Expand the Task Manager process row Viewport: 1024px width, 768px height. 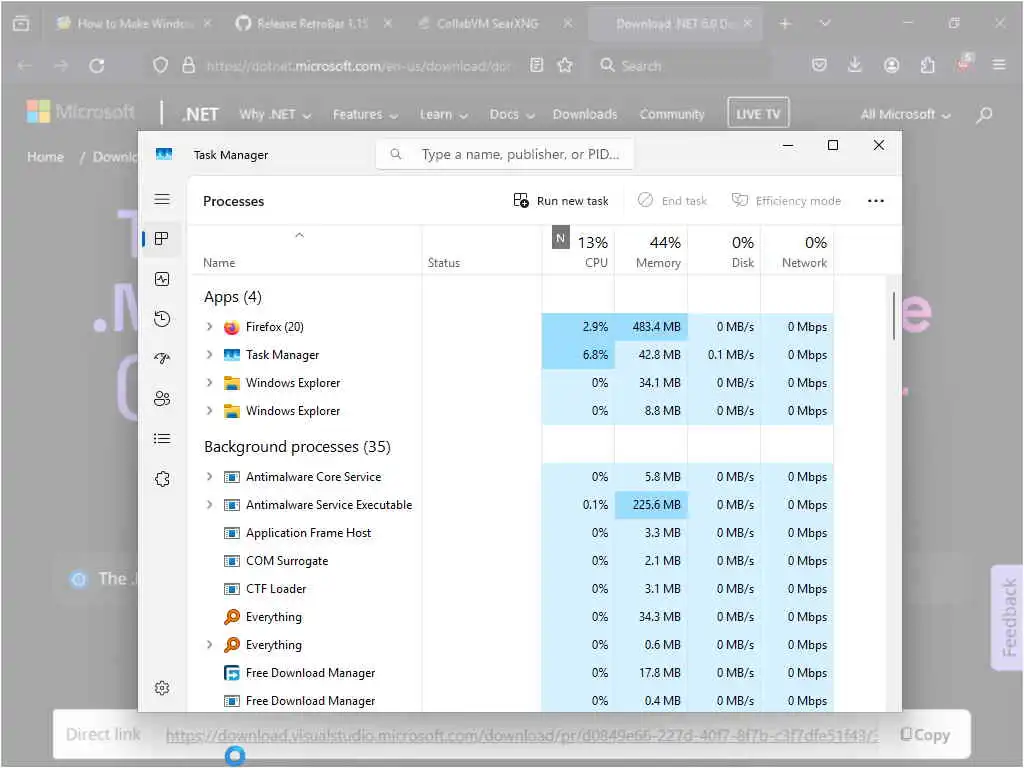tap(209, 355)
